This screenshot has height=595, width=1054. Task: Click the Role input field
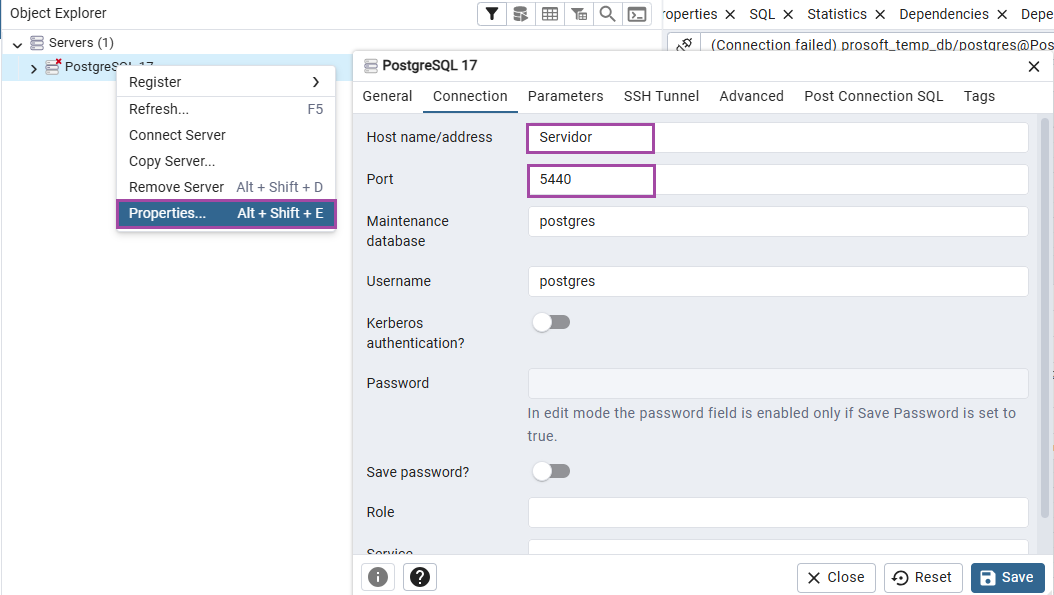click(778, 512)
